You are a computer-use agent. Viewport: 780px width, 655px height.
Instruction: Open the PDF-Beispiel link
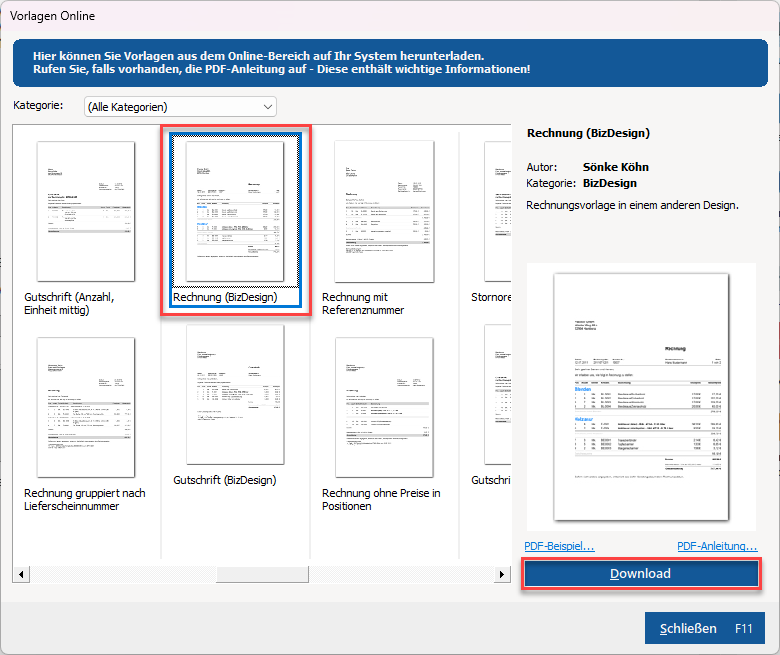[x=559, y=546]
